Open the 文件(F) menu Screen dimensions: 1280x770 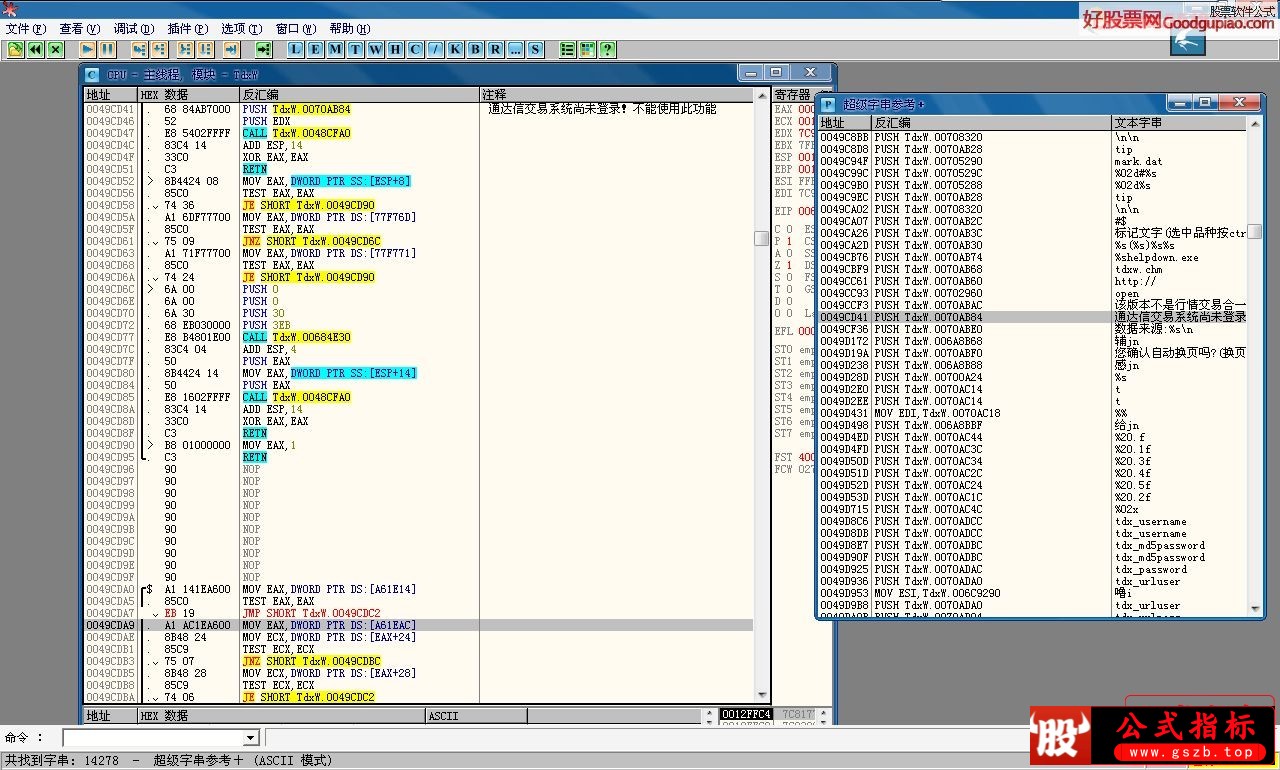pyautogui.click(x=26, y=29)
